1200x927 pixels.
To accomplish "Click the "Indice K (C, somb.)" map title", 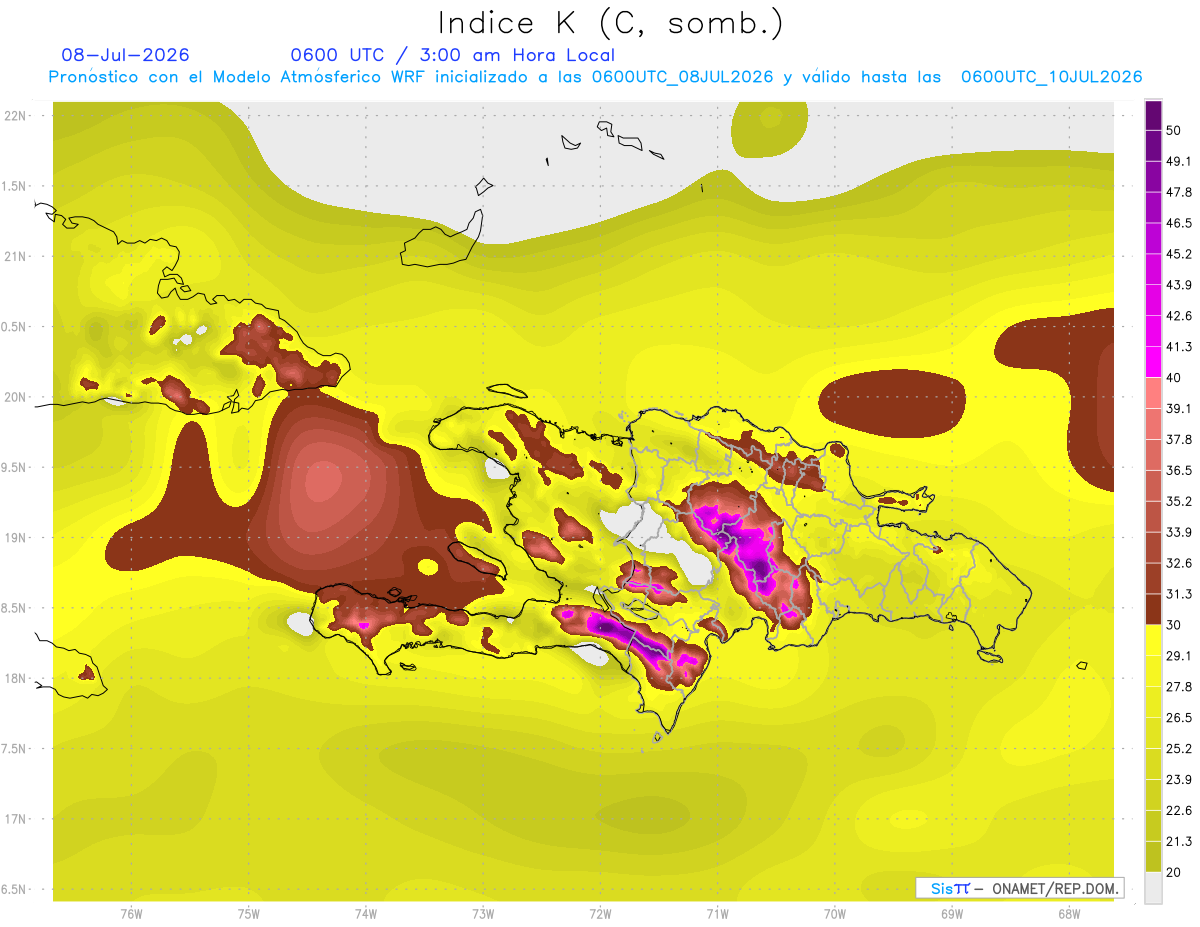I will 610,24.
